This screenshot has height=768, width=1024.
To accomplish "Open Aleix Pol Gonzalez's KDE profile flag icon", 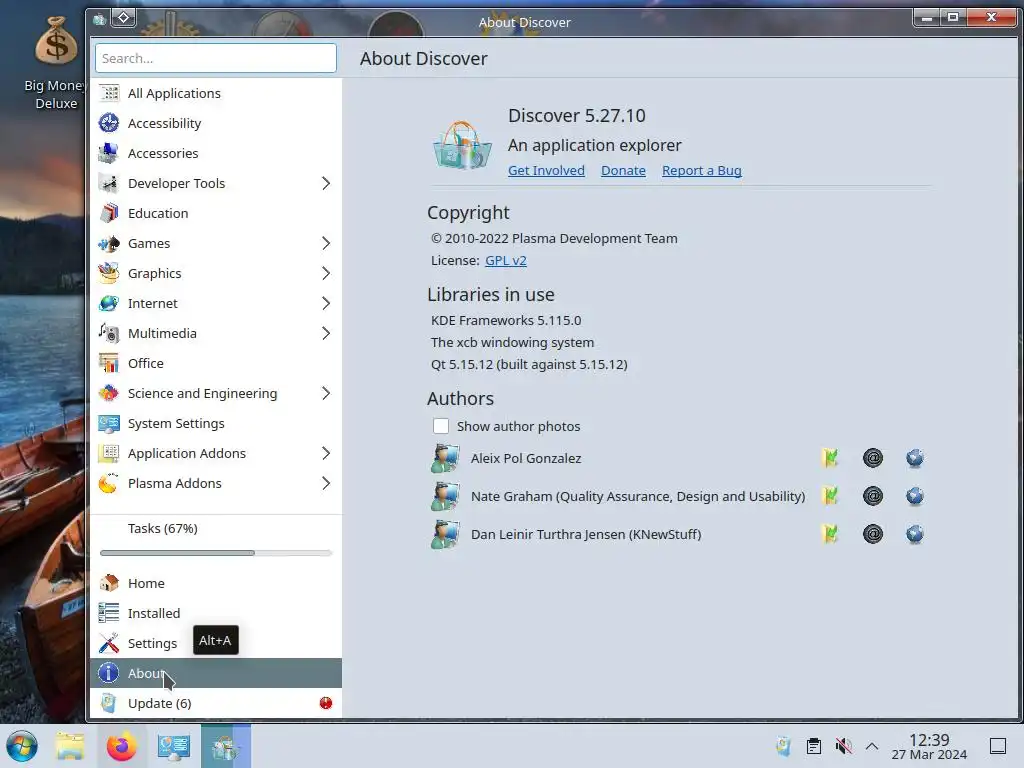I will point(830,458).
